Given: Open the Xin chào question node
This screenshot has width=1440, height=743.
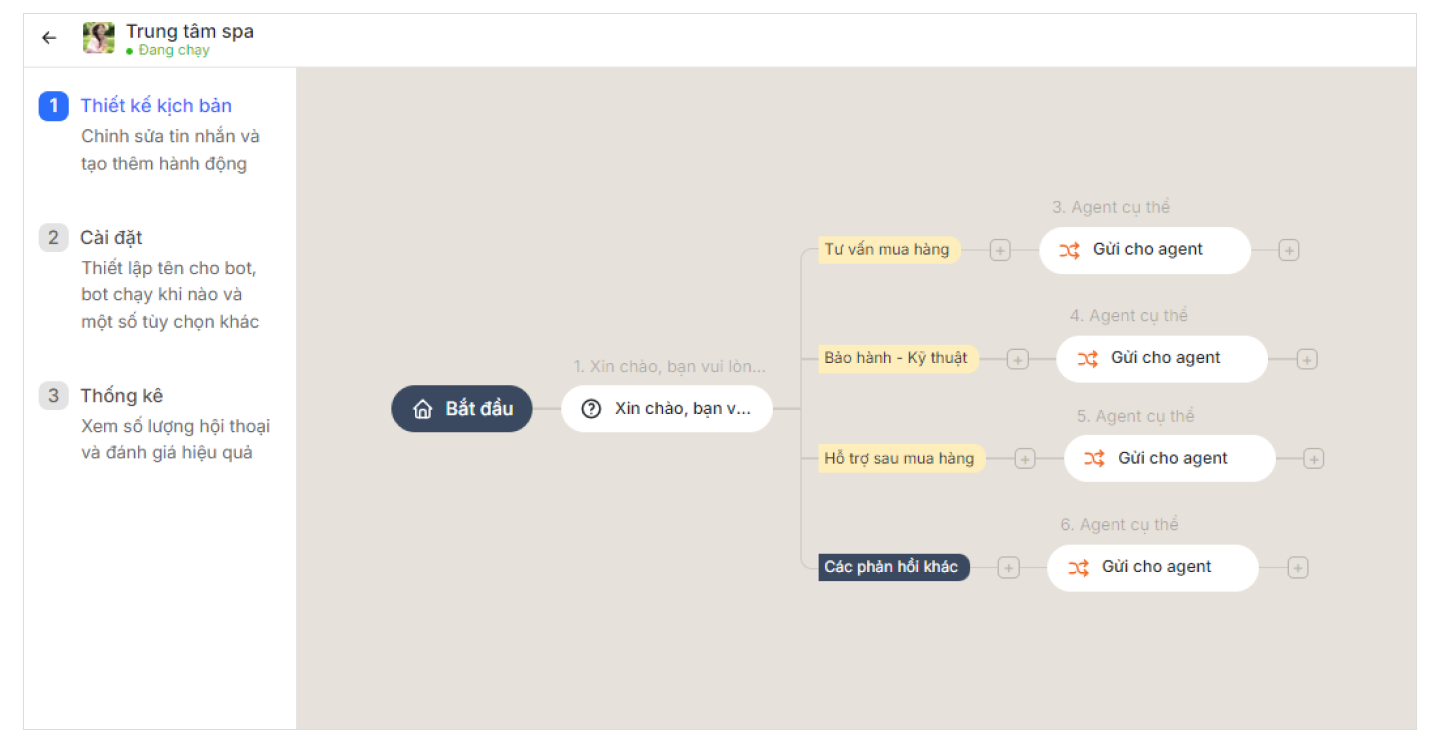Looking at the screenshot, I should point(667,409).
